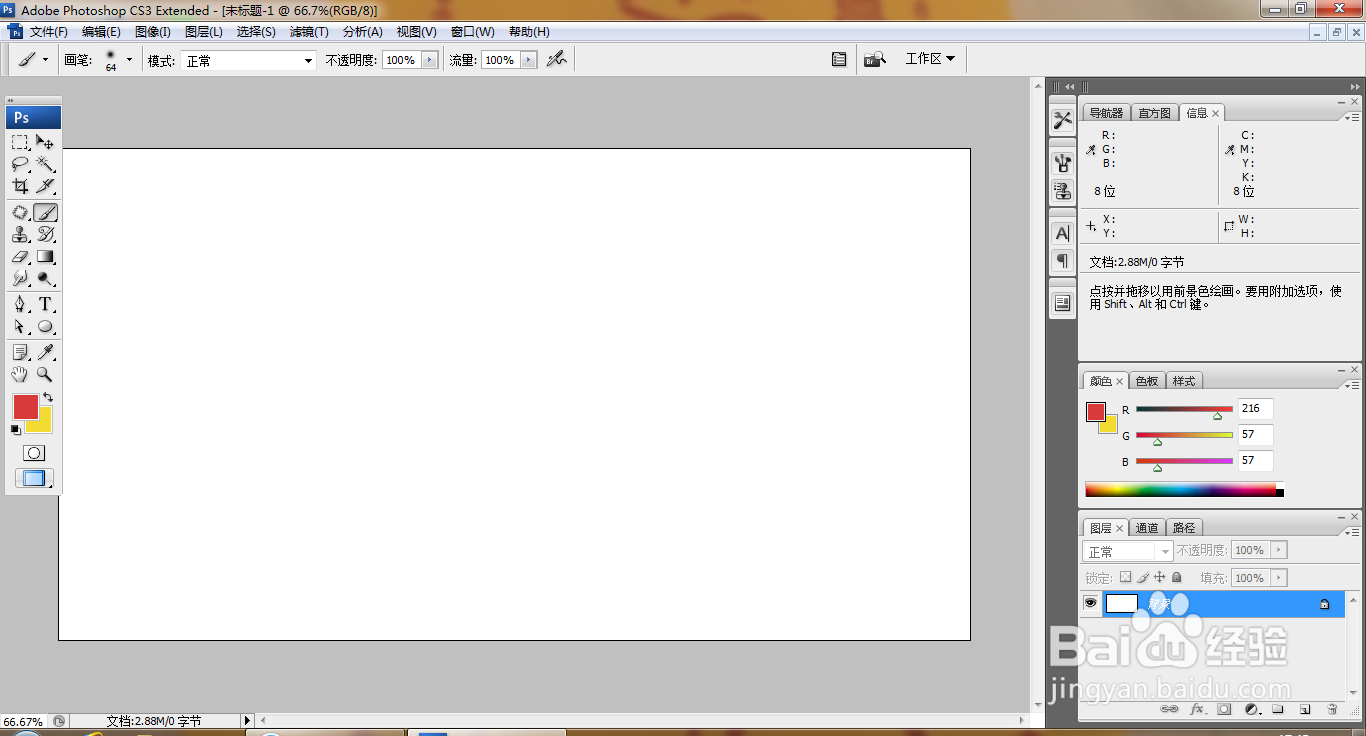Select the Patch healing tool

pyautogui.click(x=20, y=213)
